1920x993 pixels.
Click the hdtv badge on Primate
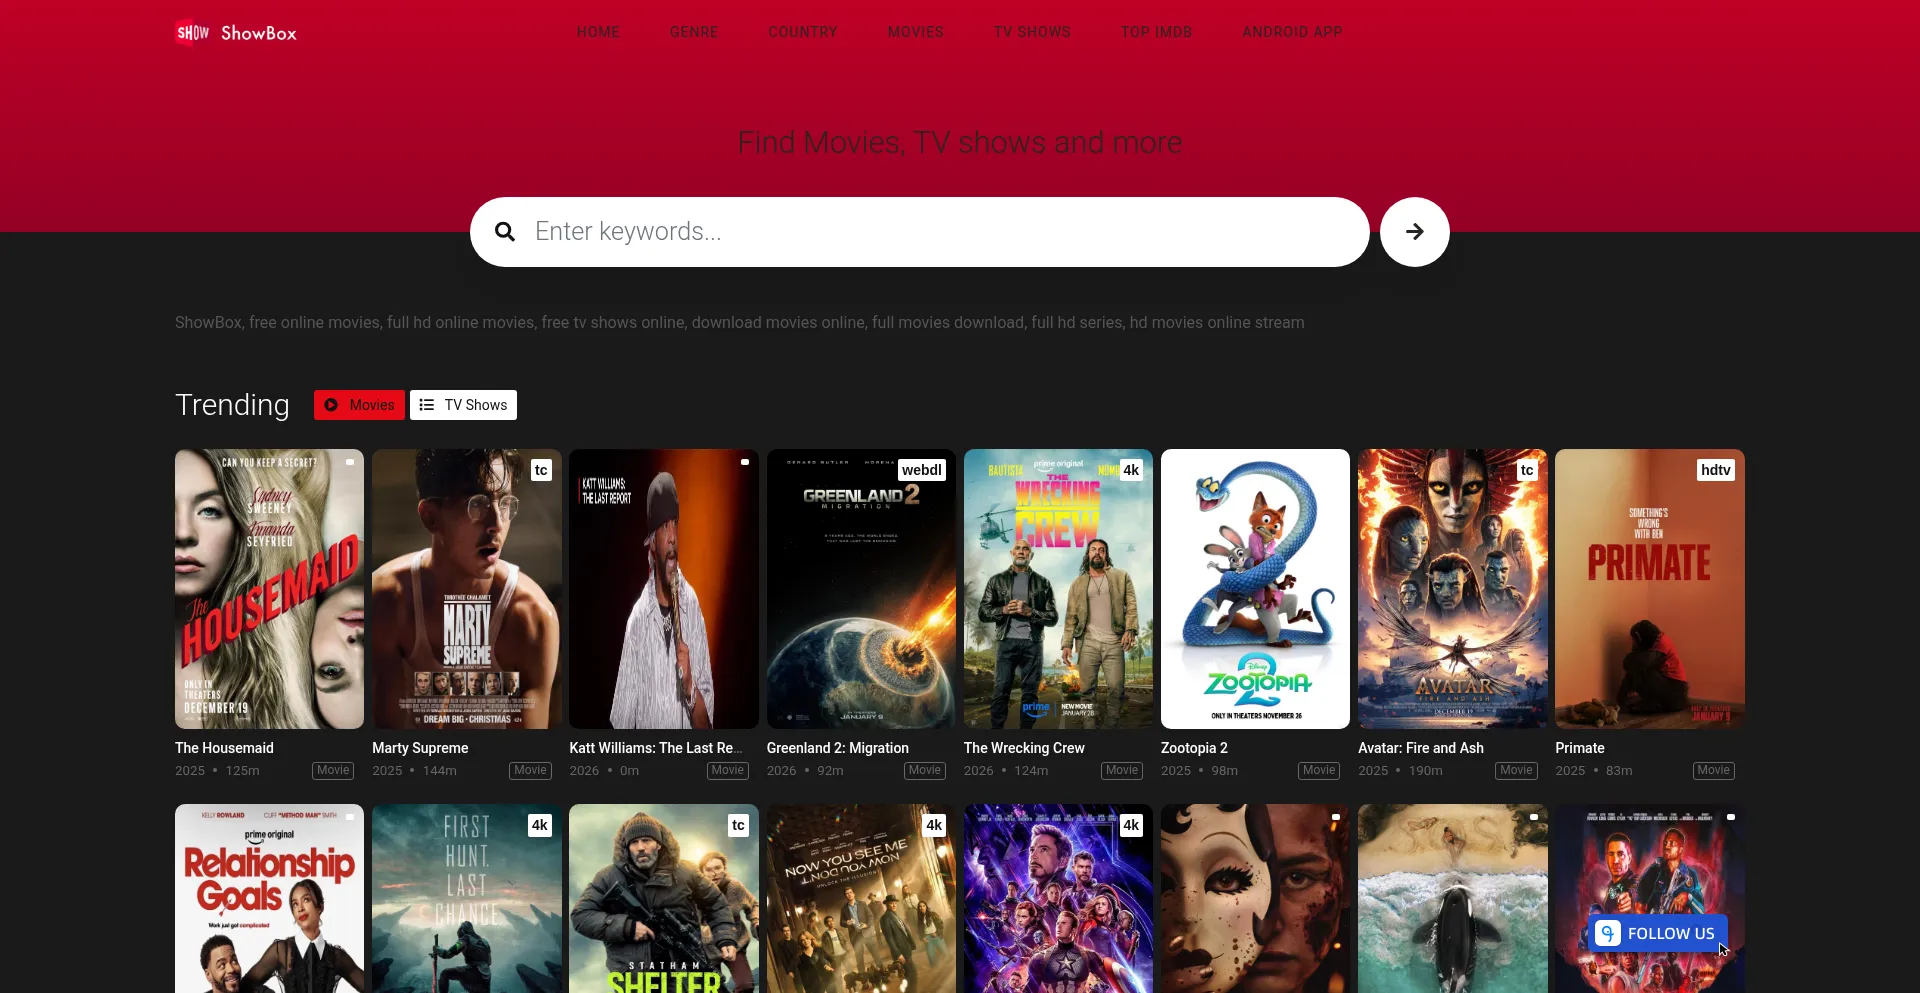(1716, 470)
